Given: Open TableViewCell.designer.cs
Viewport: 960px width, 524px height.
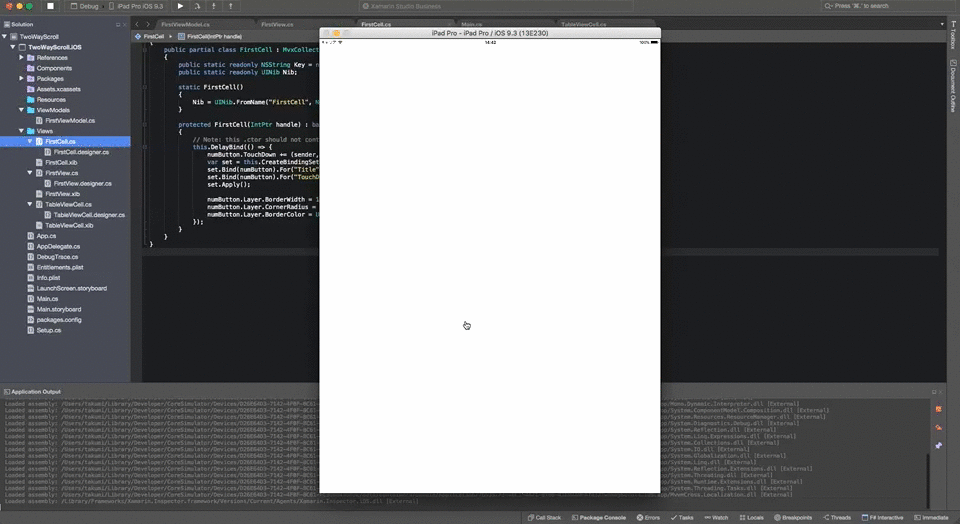Looking at the screenshot, I should click(84, 215).
